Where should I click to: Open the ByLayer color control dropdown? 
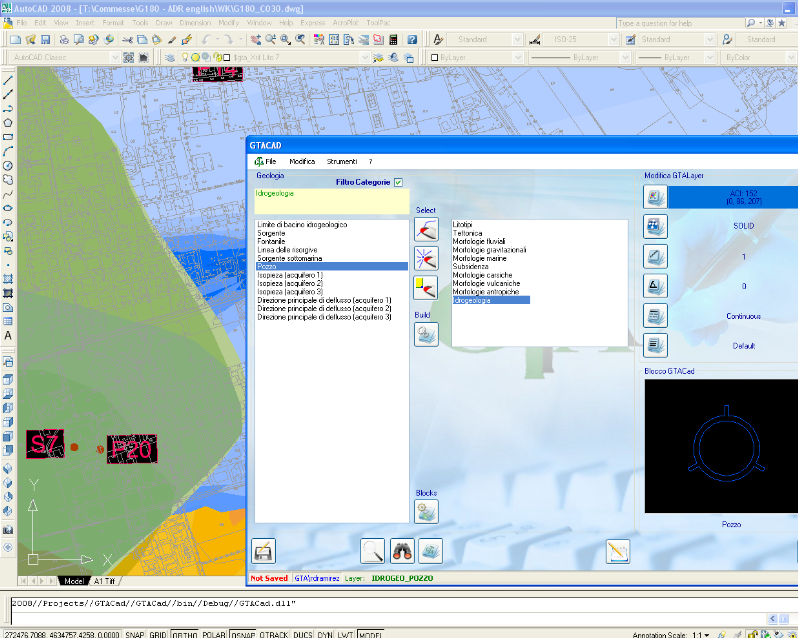coord(518,57)
